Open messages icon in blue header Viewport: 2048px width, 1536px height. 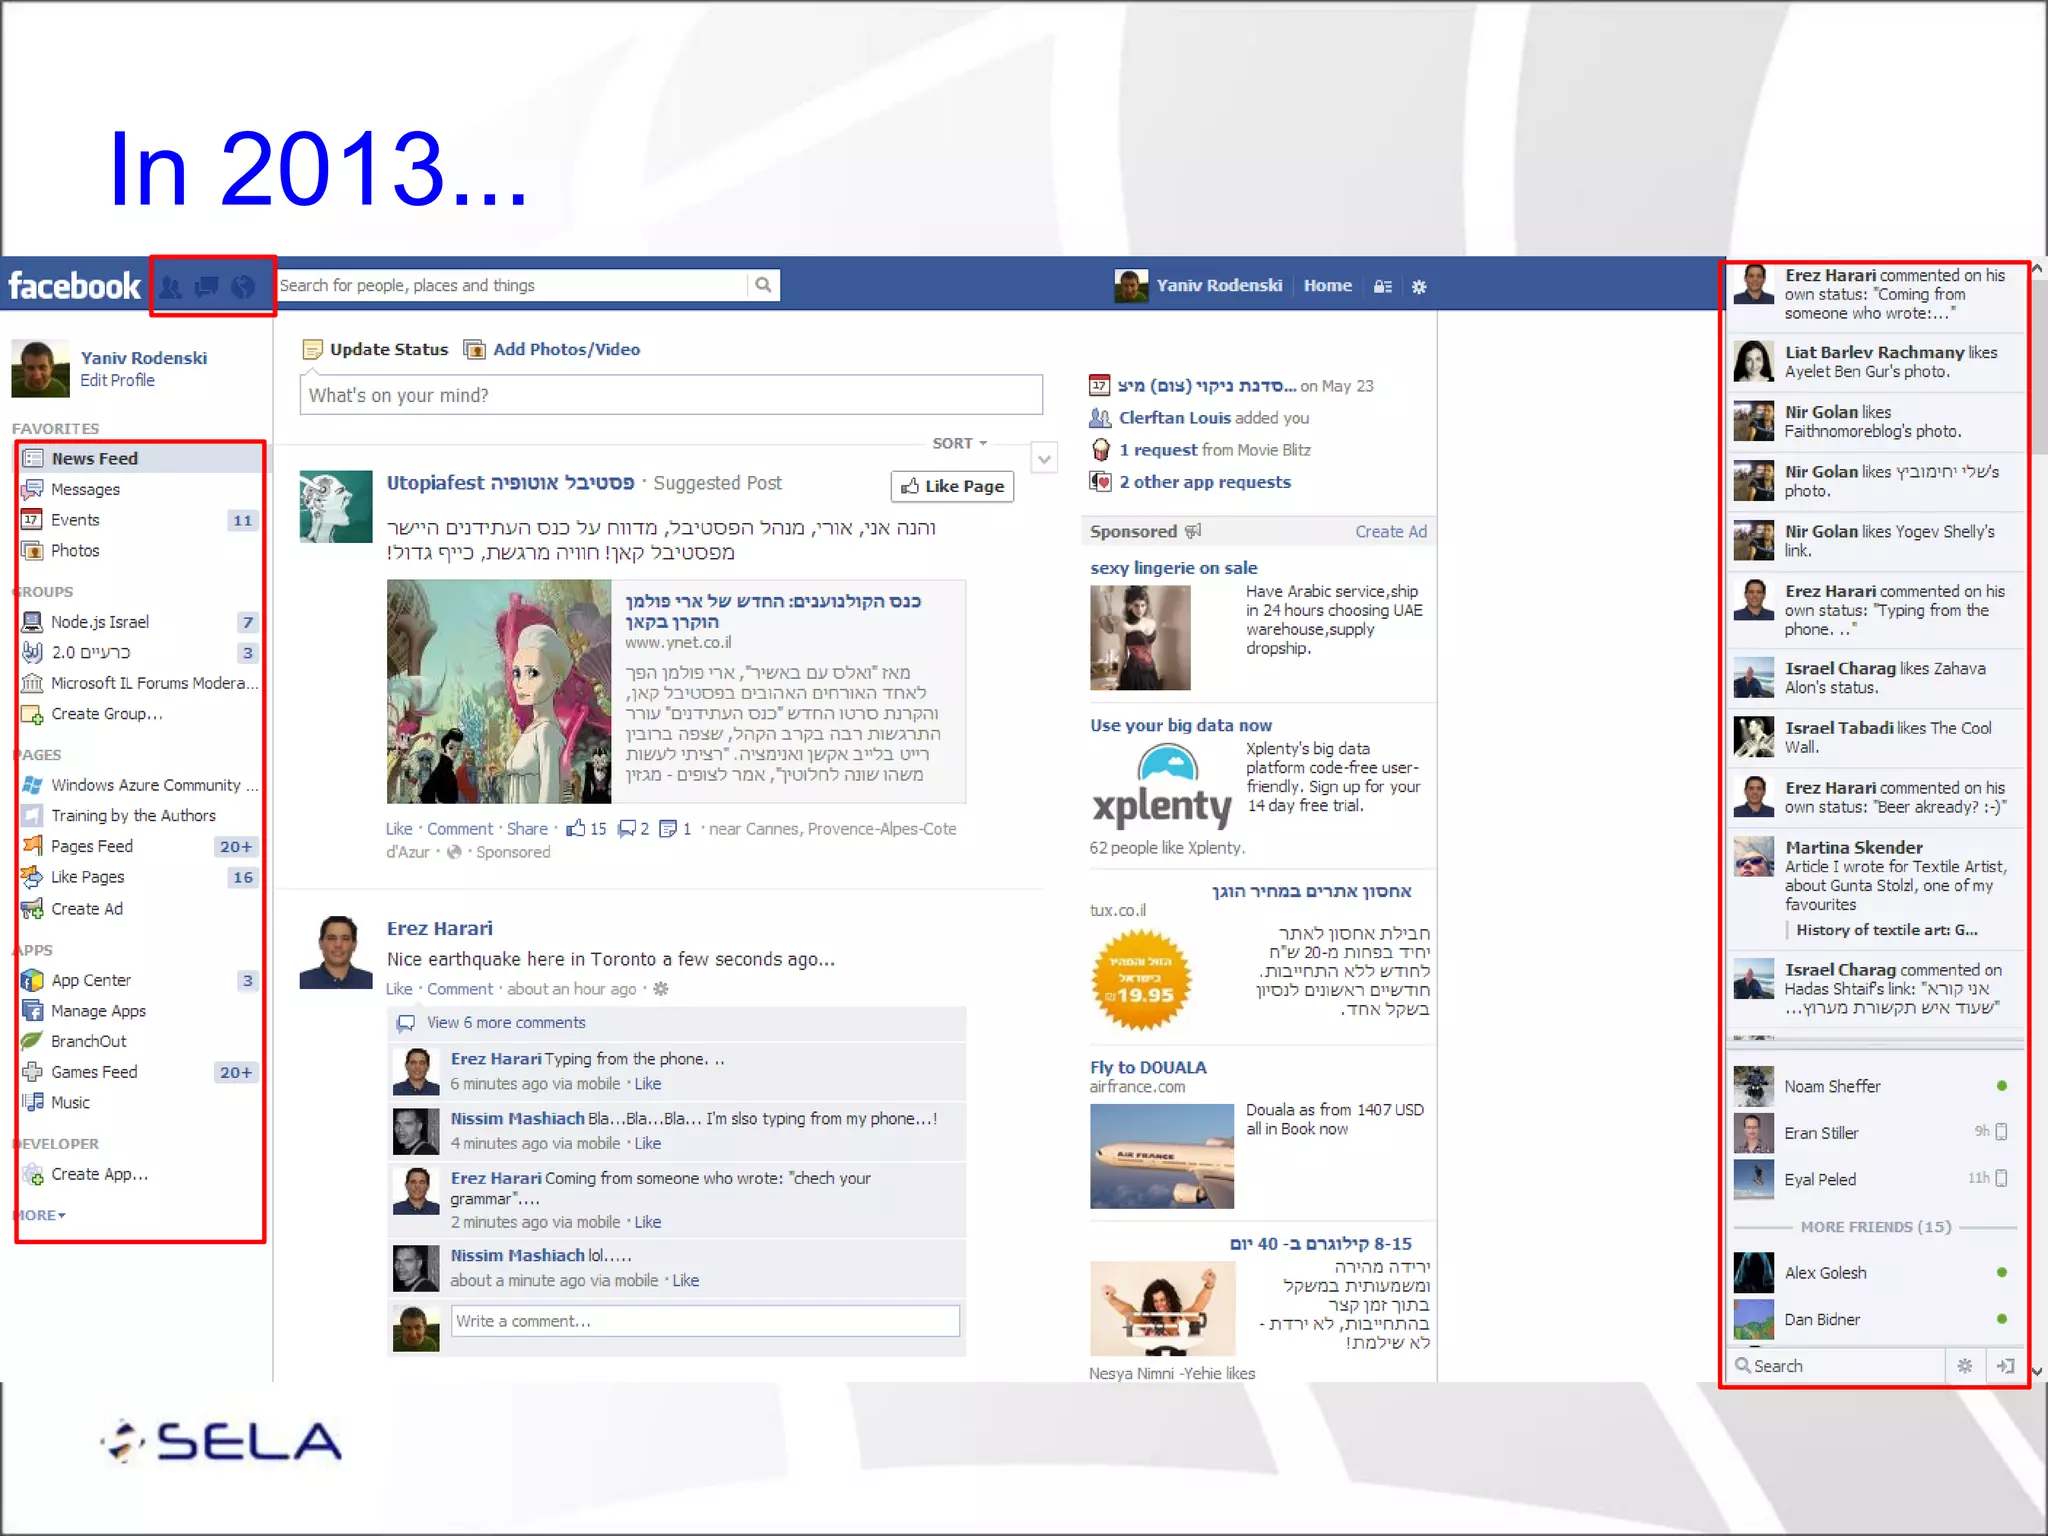[207, 287]
